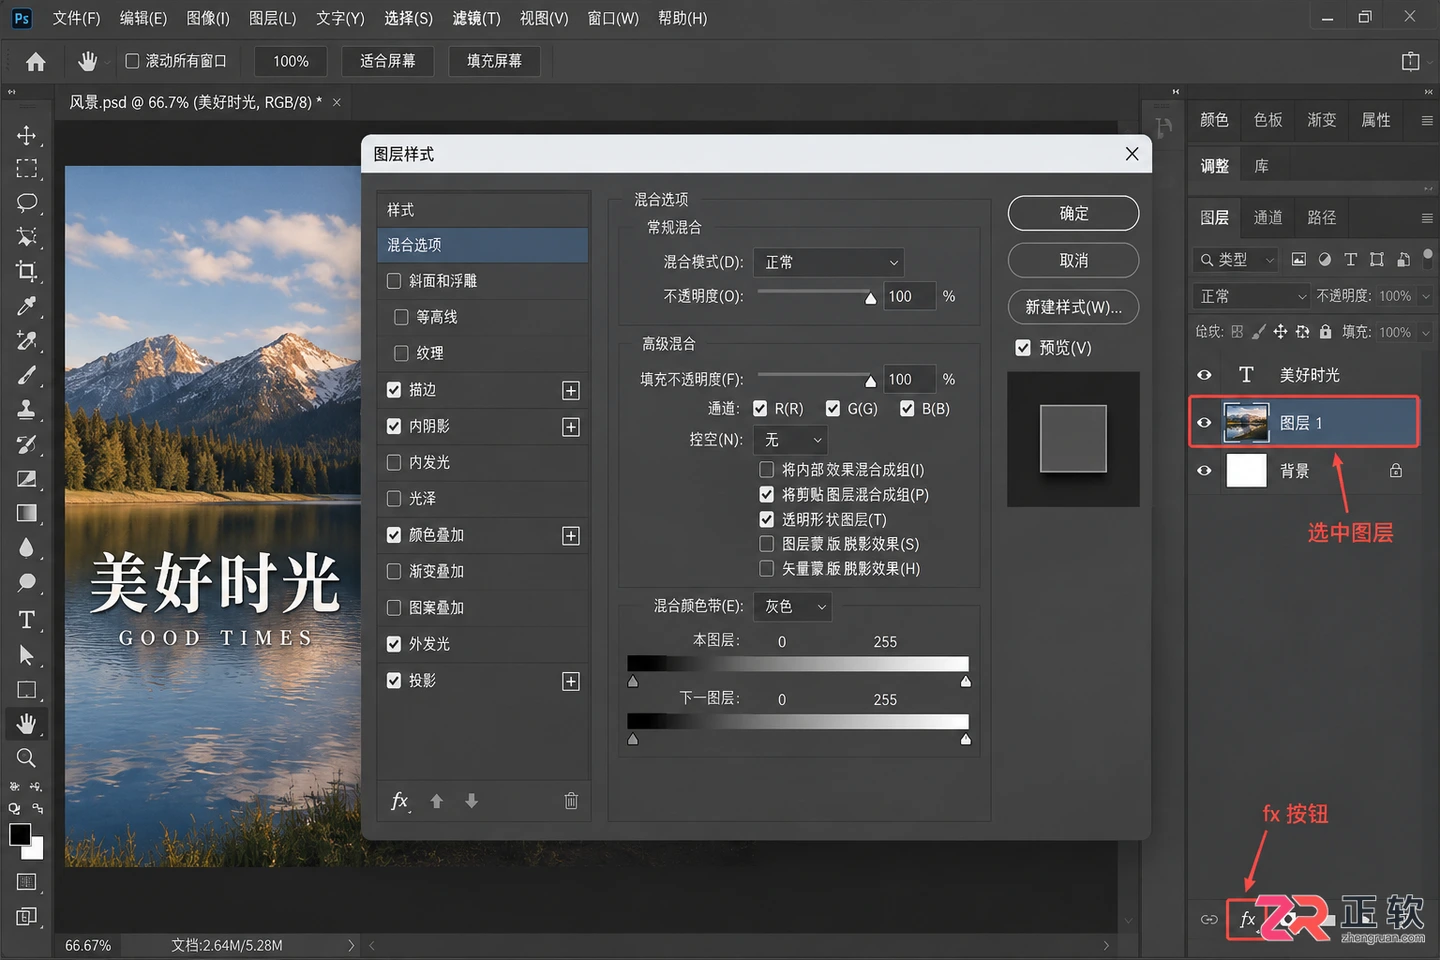This screenshot has height=960, width=1440.
Task: Select the Blur (water drop) tool
Action: click(x=27, y=547)
